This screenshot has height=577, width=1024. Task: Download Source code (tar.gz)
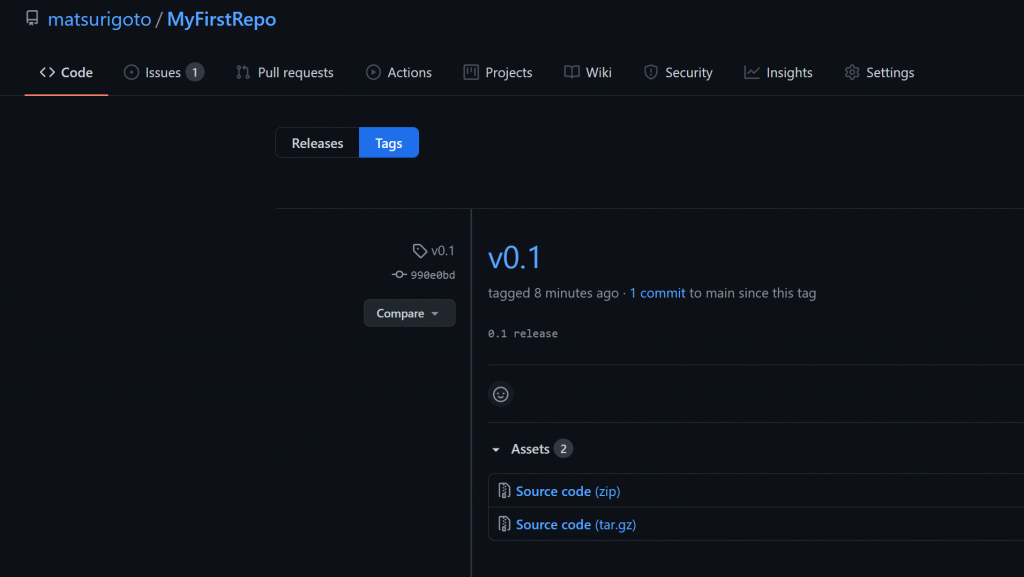coord(575,525)
